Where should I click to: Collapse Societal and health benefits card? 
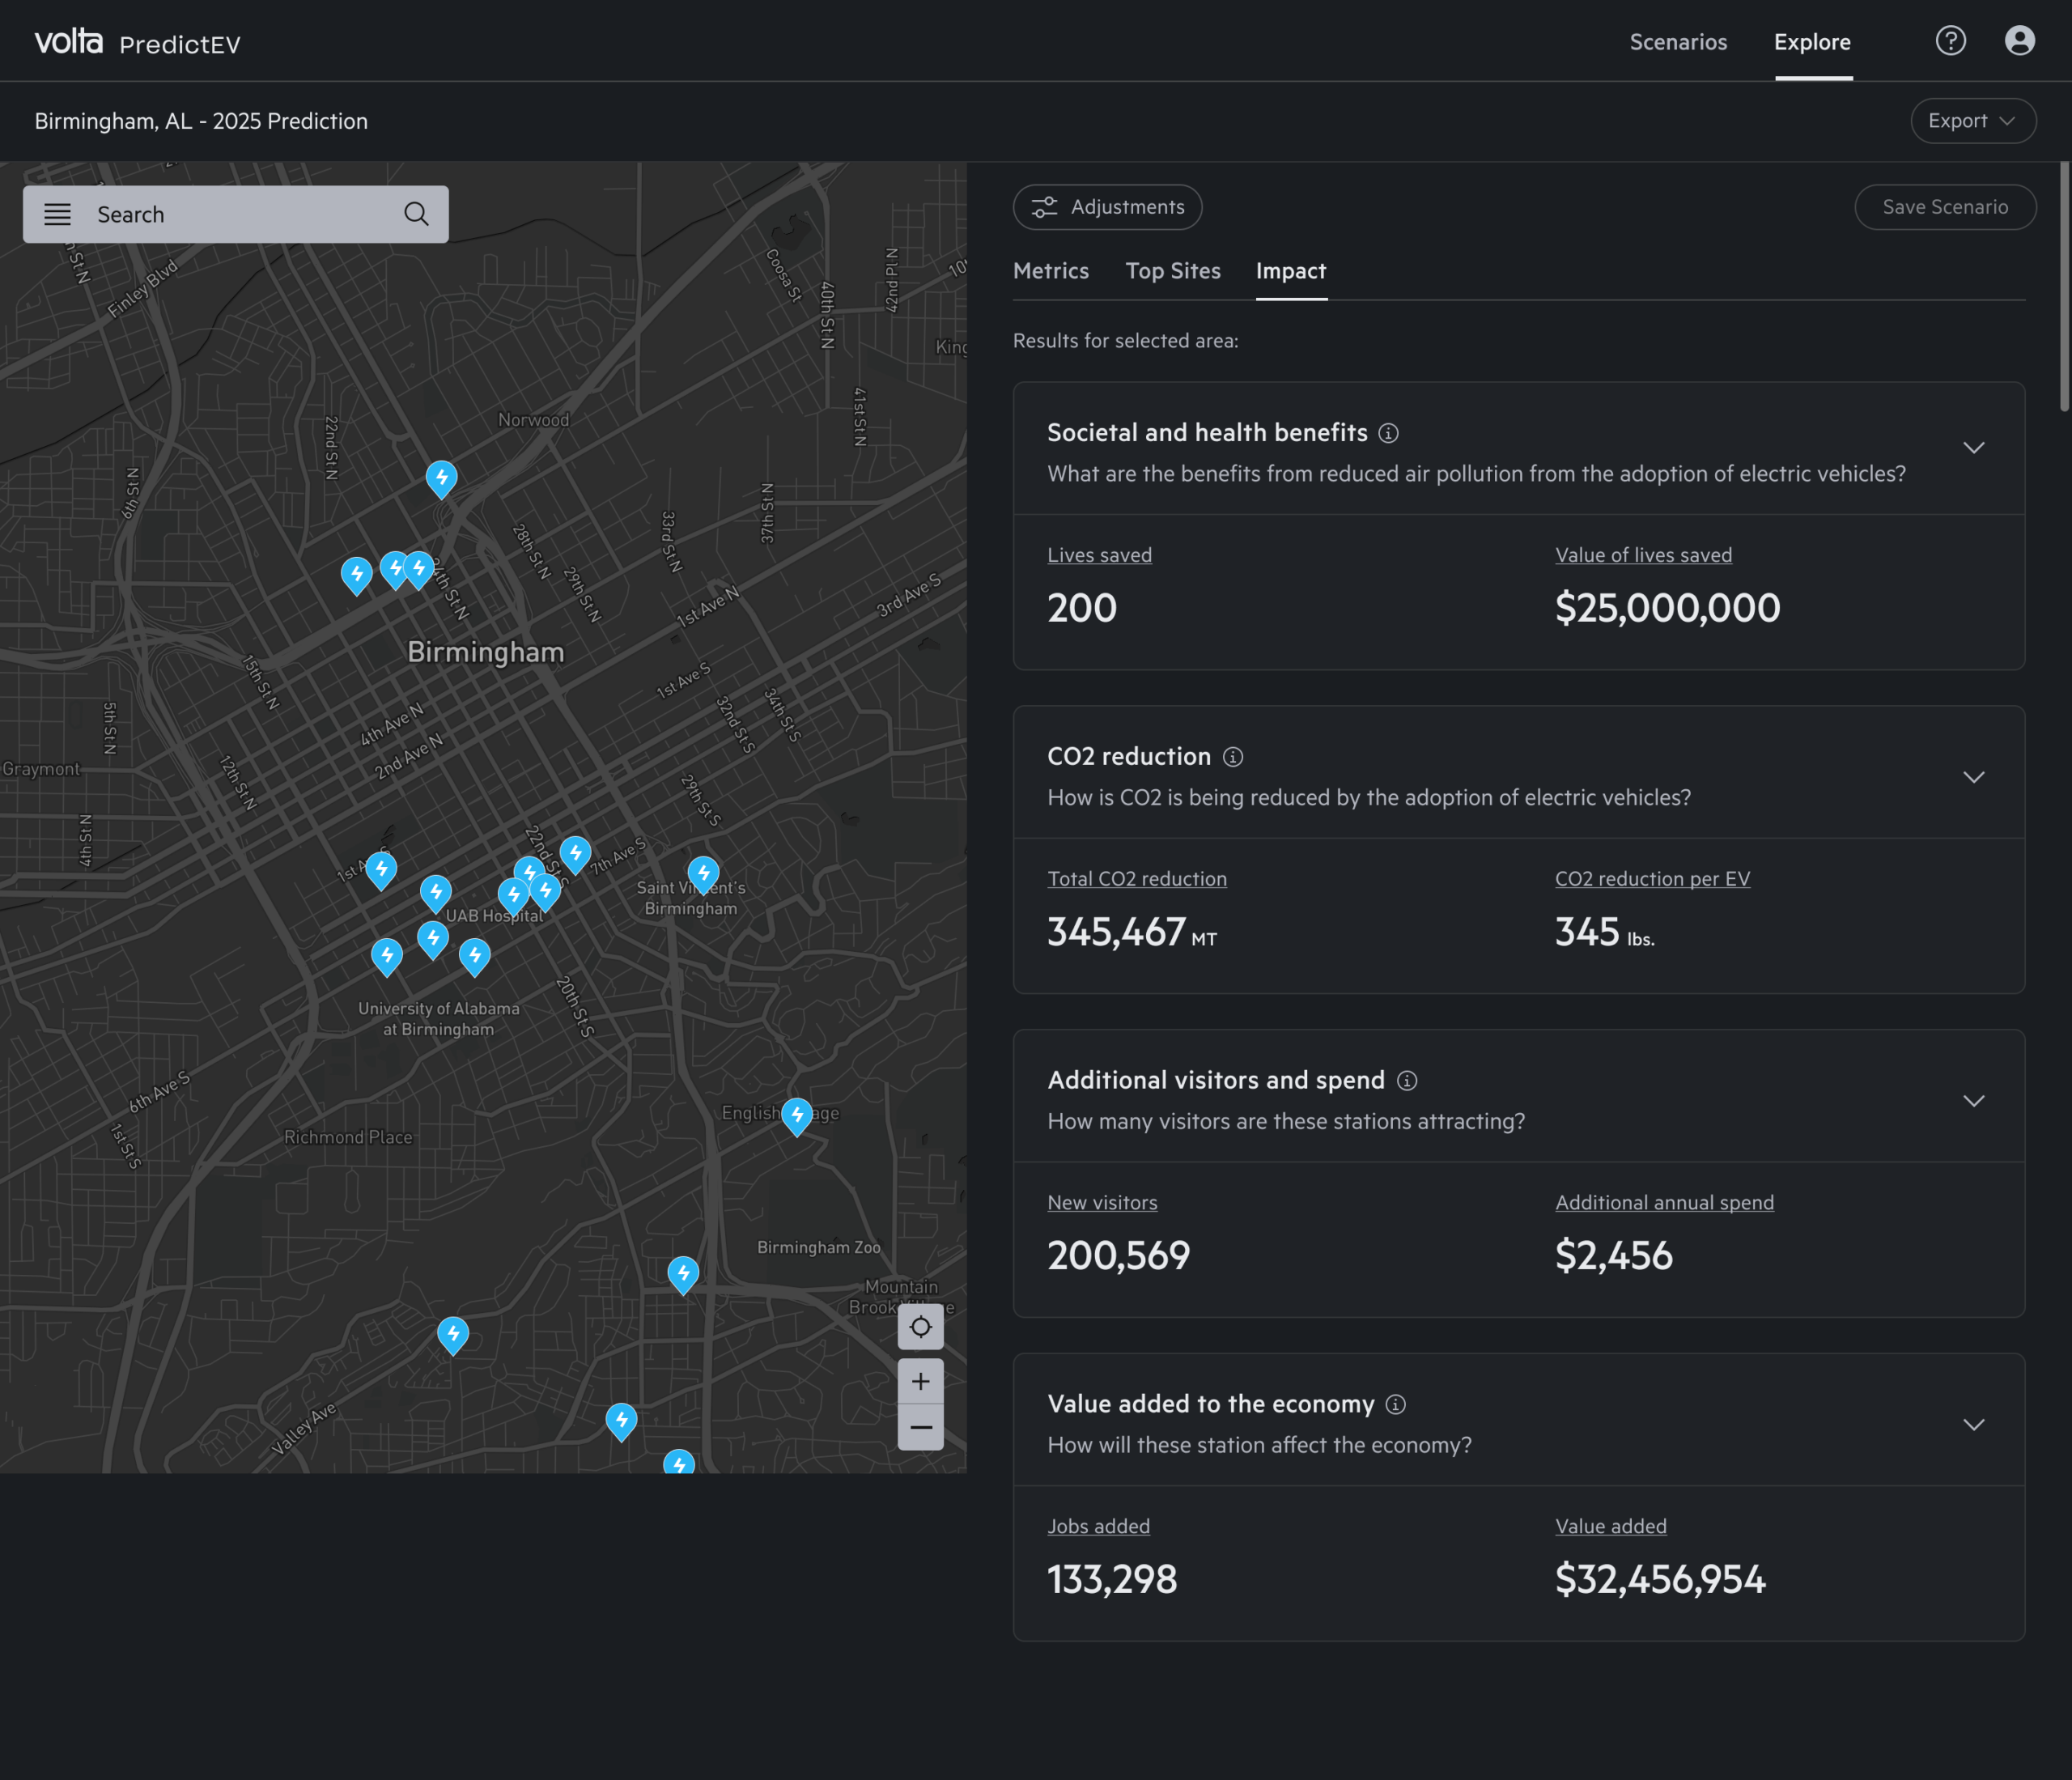pos(1973,448)
